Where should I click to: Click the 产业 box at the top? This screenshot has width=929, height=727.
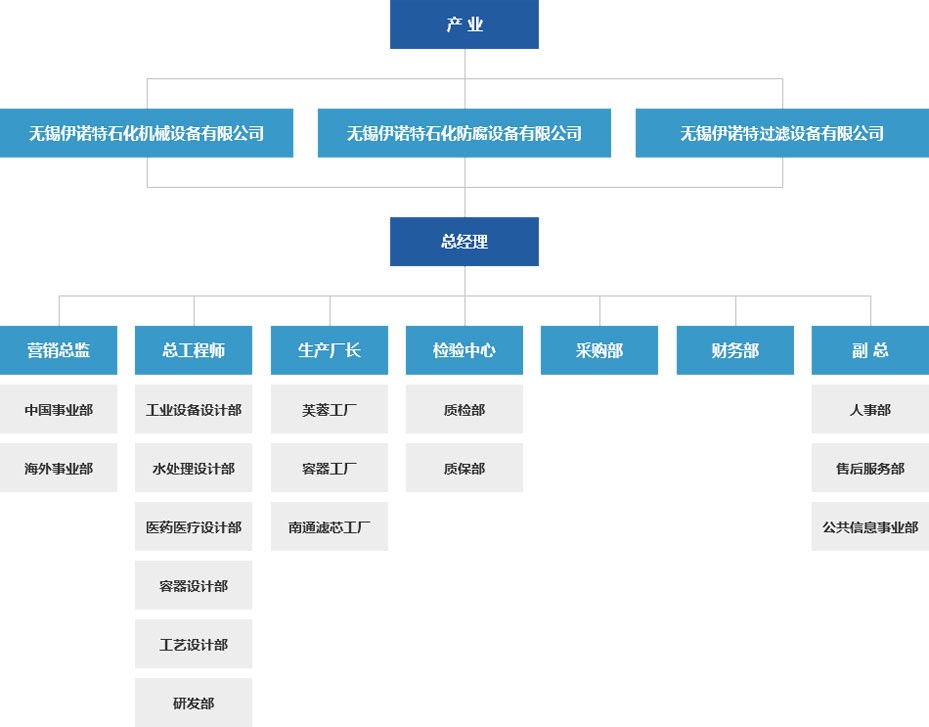464,24
